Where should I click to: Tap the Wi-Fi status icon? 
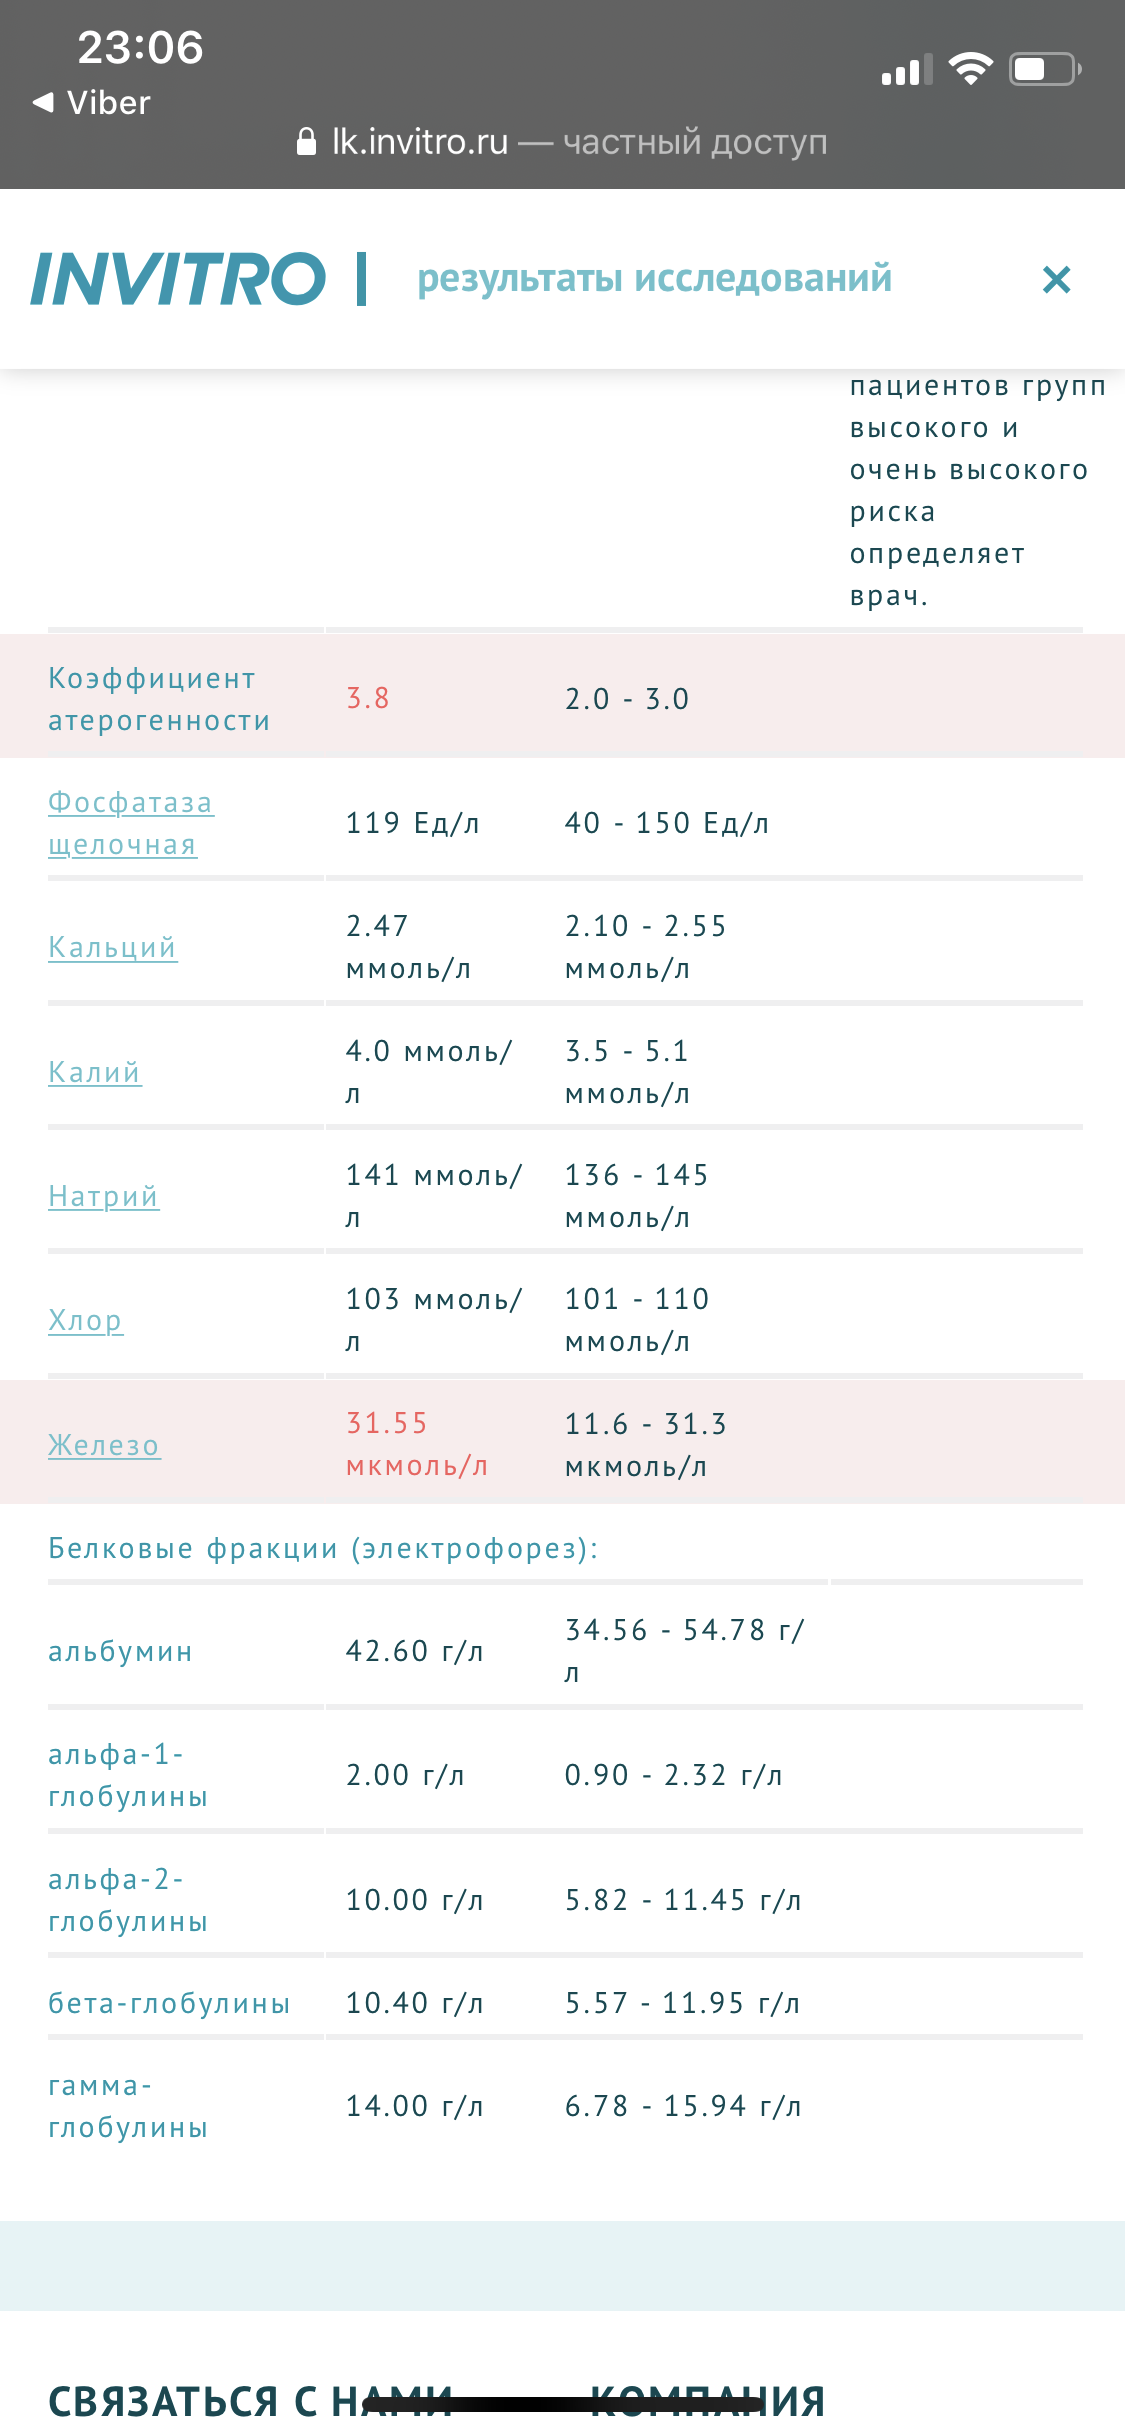970,69
